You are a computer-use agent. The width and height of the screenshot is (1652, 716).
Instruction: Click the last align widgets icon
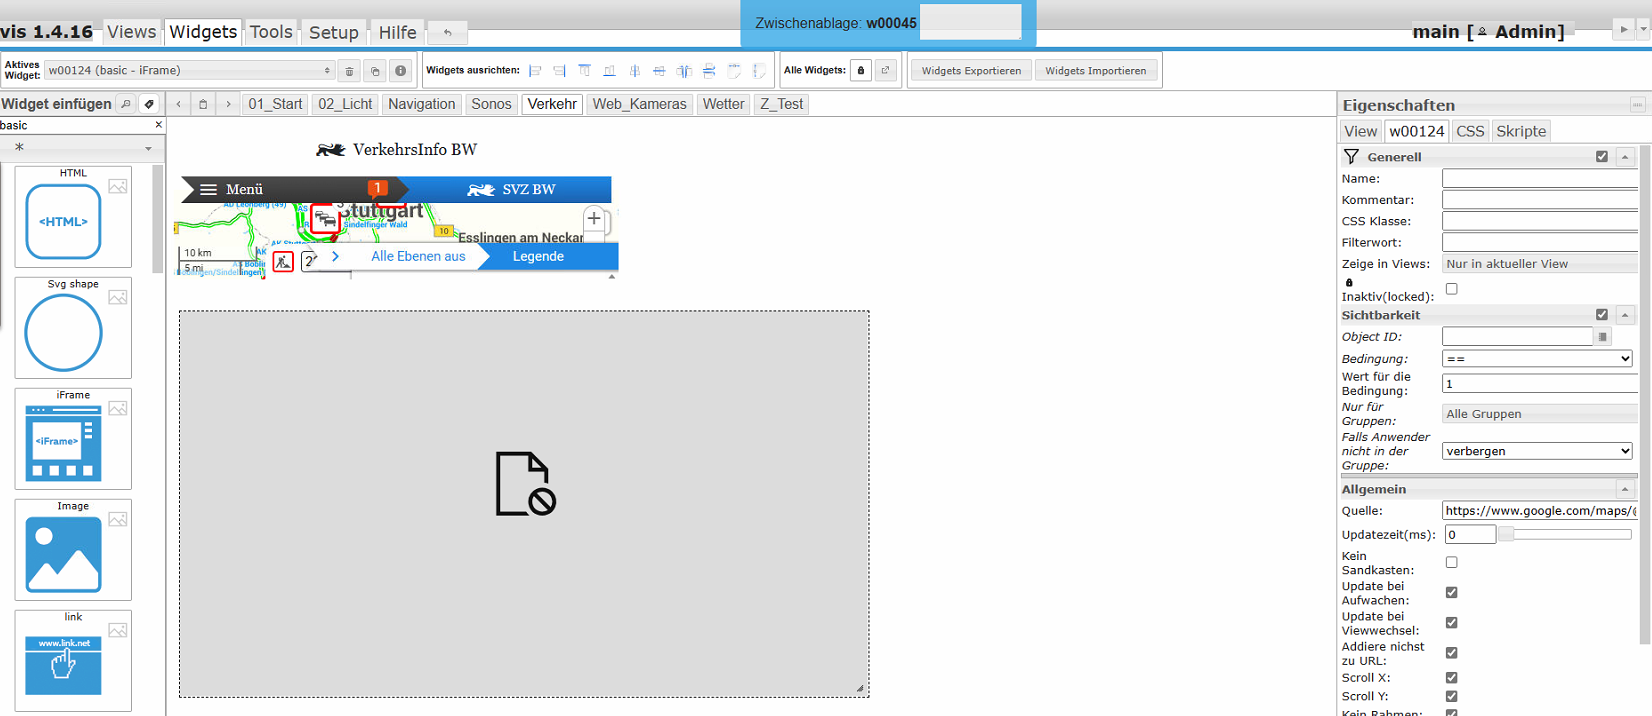point(759,71)
